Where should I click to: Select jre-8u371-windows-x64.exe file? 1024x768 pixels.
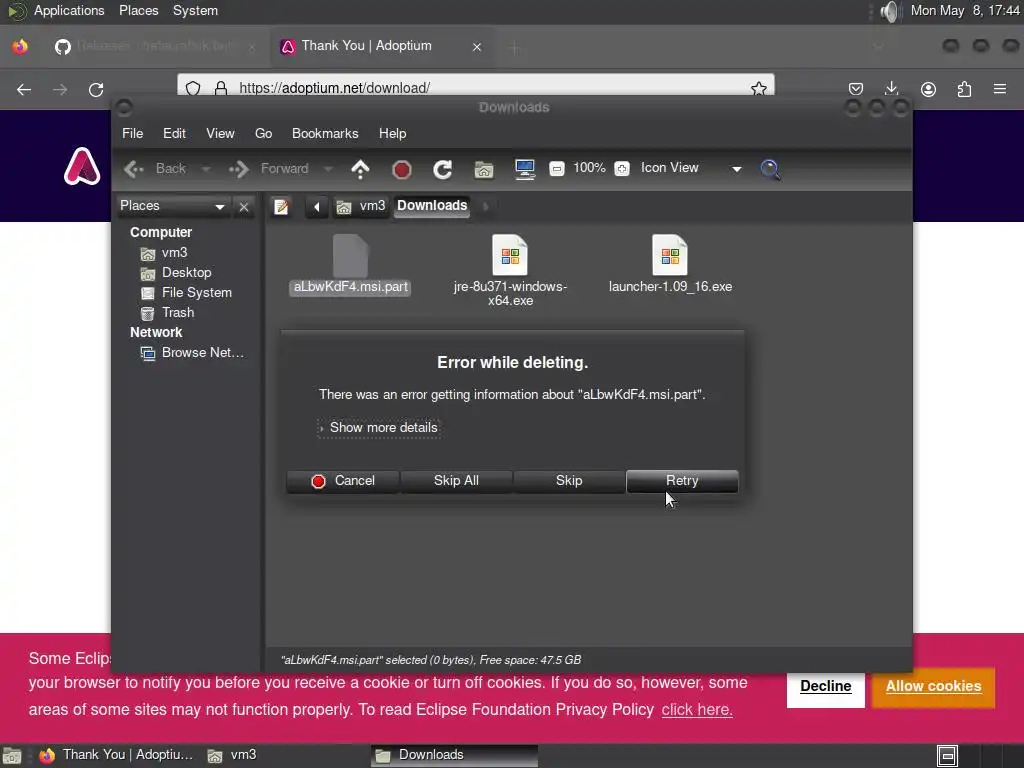coord(510,270)
